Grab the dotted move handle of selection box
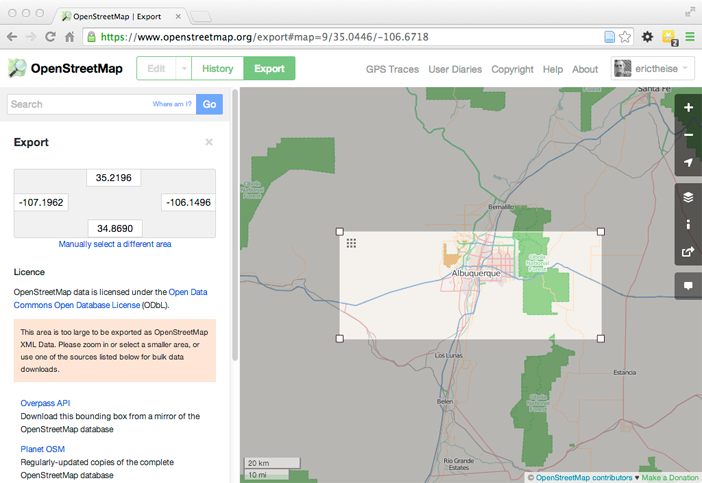Viewport: 702px width, 483px height. (x=351, y=243)
